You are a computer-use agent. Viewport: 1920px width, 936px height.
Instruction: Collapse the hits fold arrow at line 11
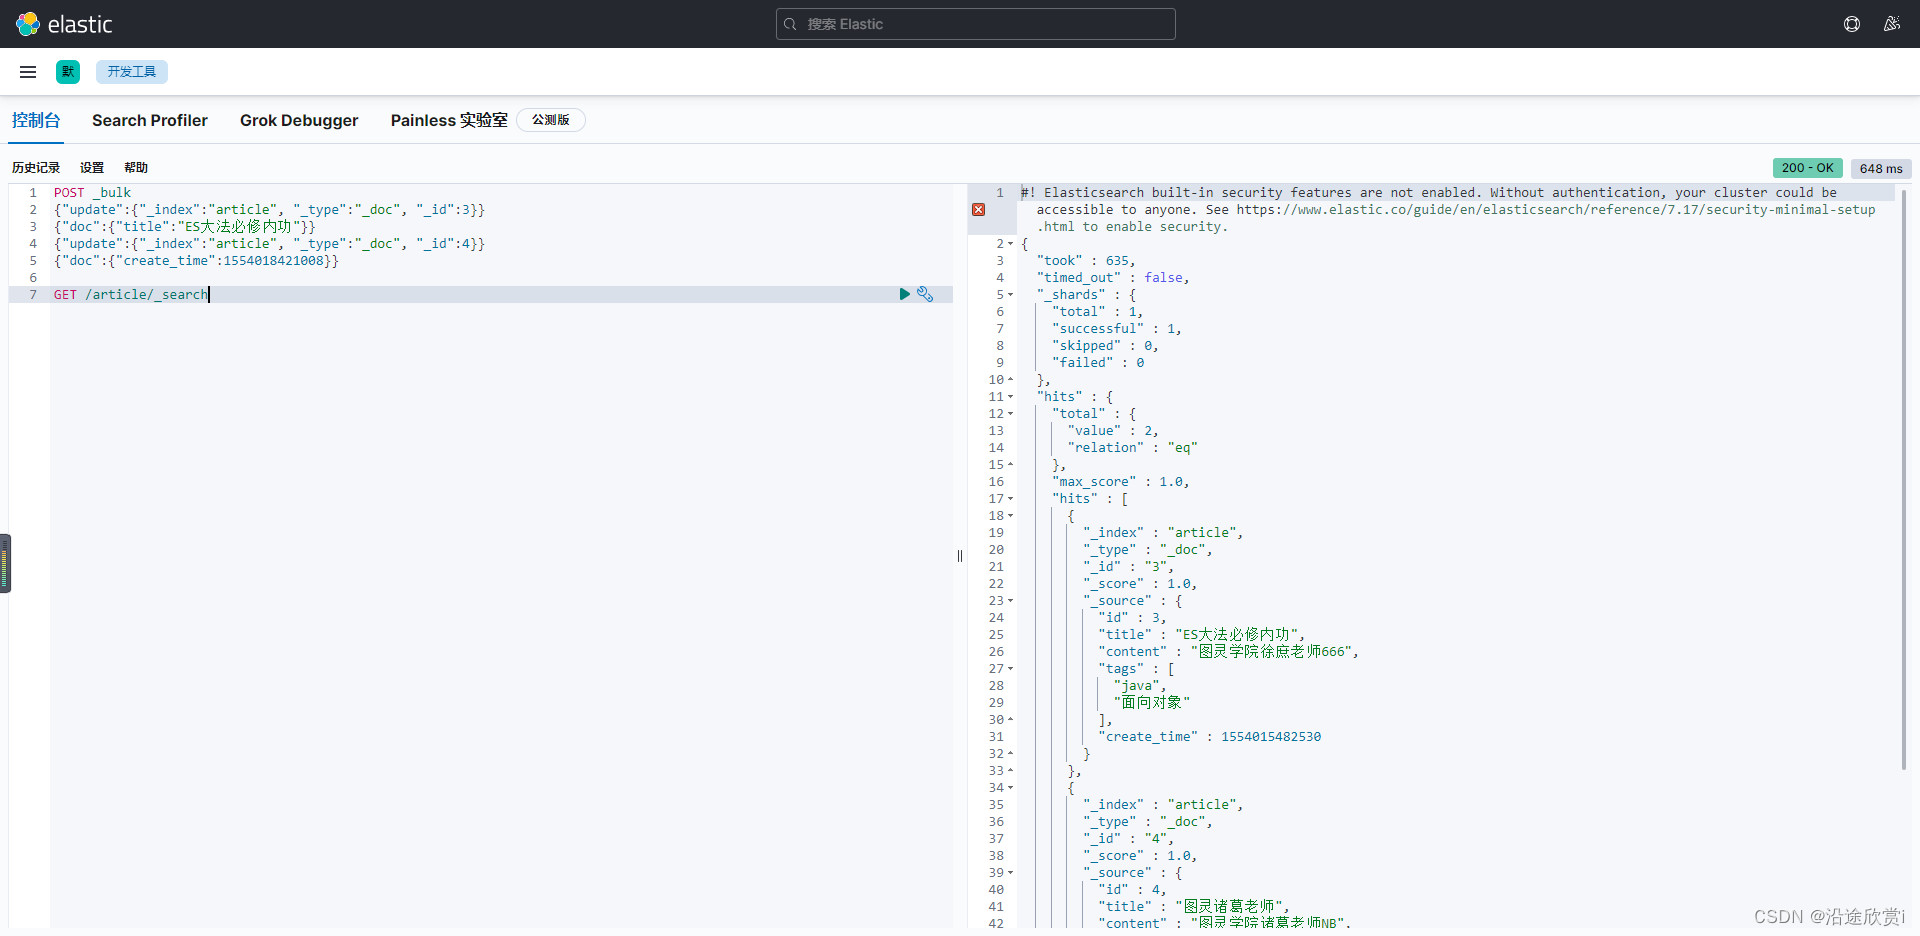tap(1011, 397)
